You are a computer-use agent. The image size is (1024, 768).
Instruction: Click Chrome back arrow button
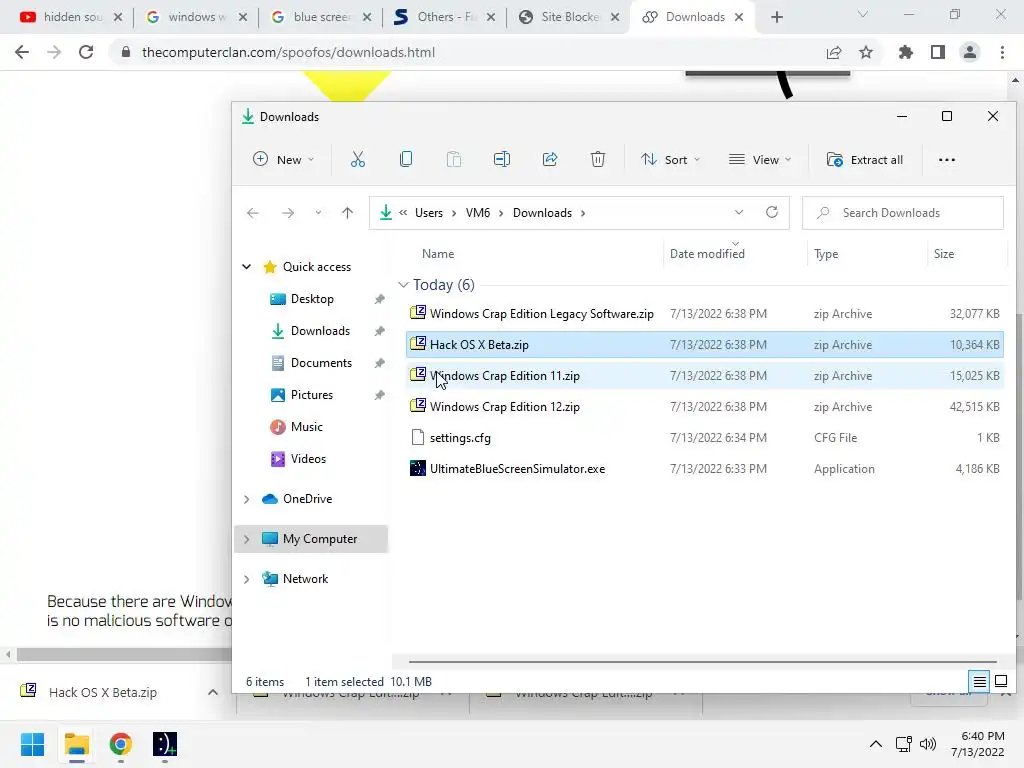pyautogui.click(x=22, y=52)
